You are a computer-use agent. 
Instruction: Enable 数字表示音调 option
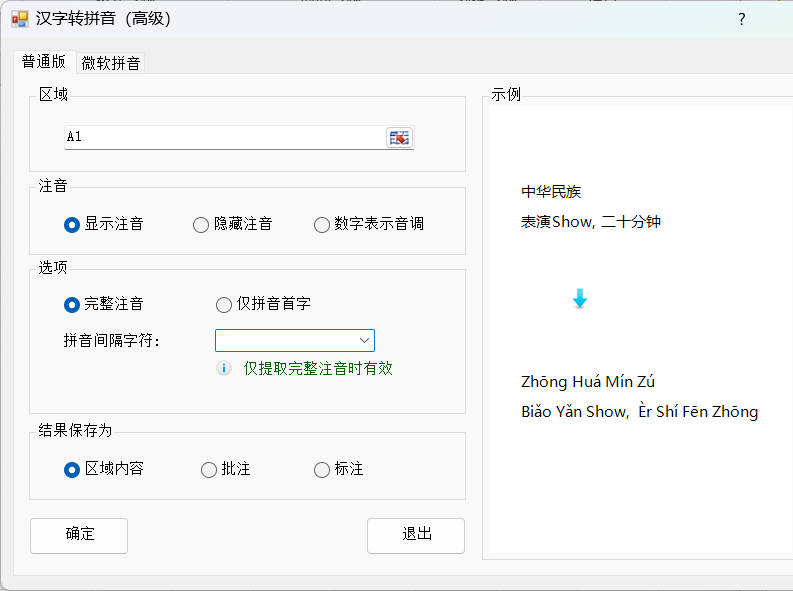(x=322, y=225)
